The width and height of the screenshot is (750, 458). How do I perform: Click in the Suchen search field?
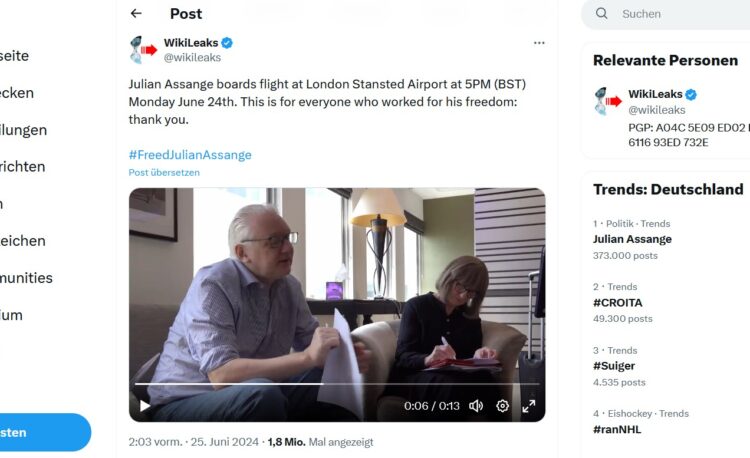click(x=680, y=14)
